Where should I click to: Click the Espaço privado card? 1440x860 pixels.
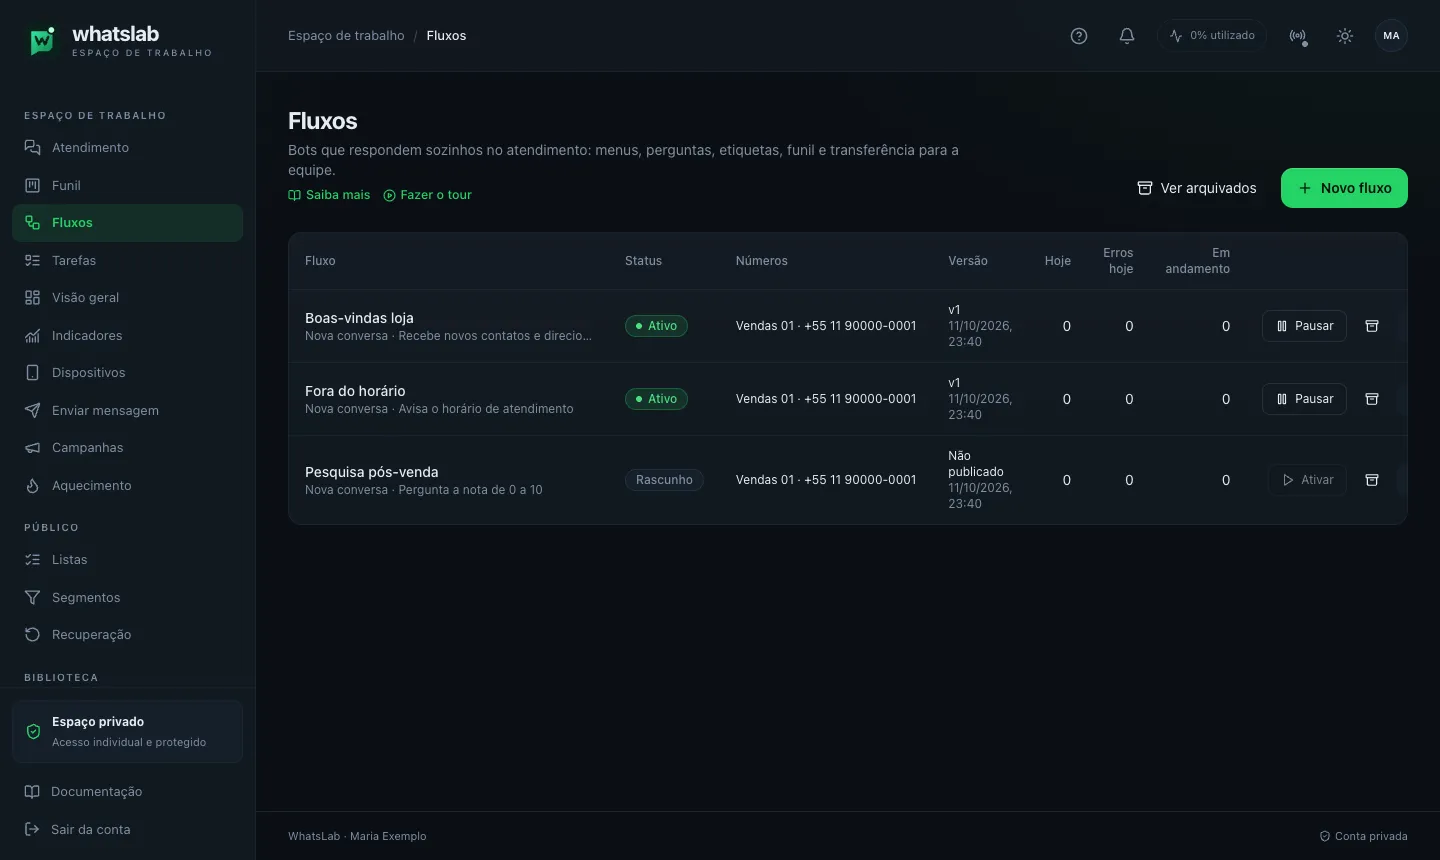pyautogui.click(x=127, y=732)
